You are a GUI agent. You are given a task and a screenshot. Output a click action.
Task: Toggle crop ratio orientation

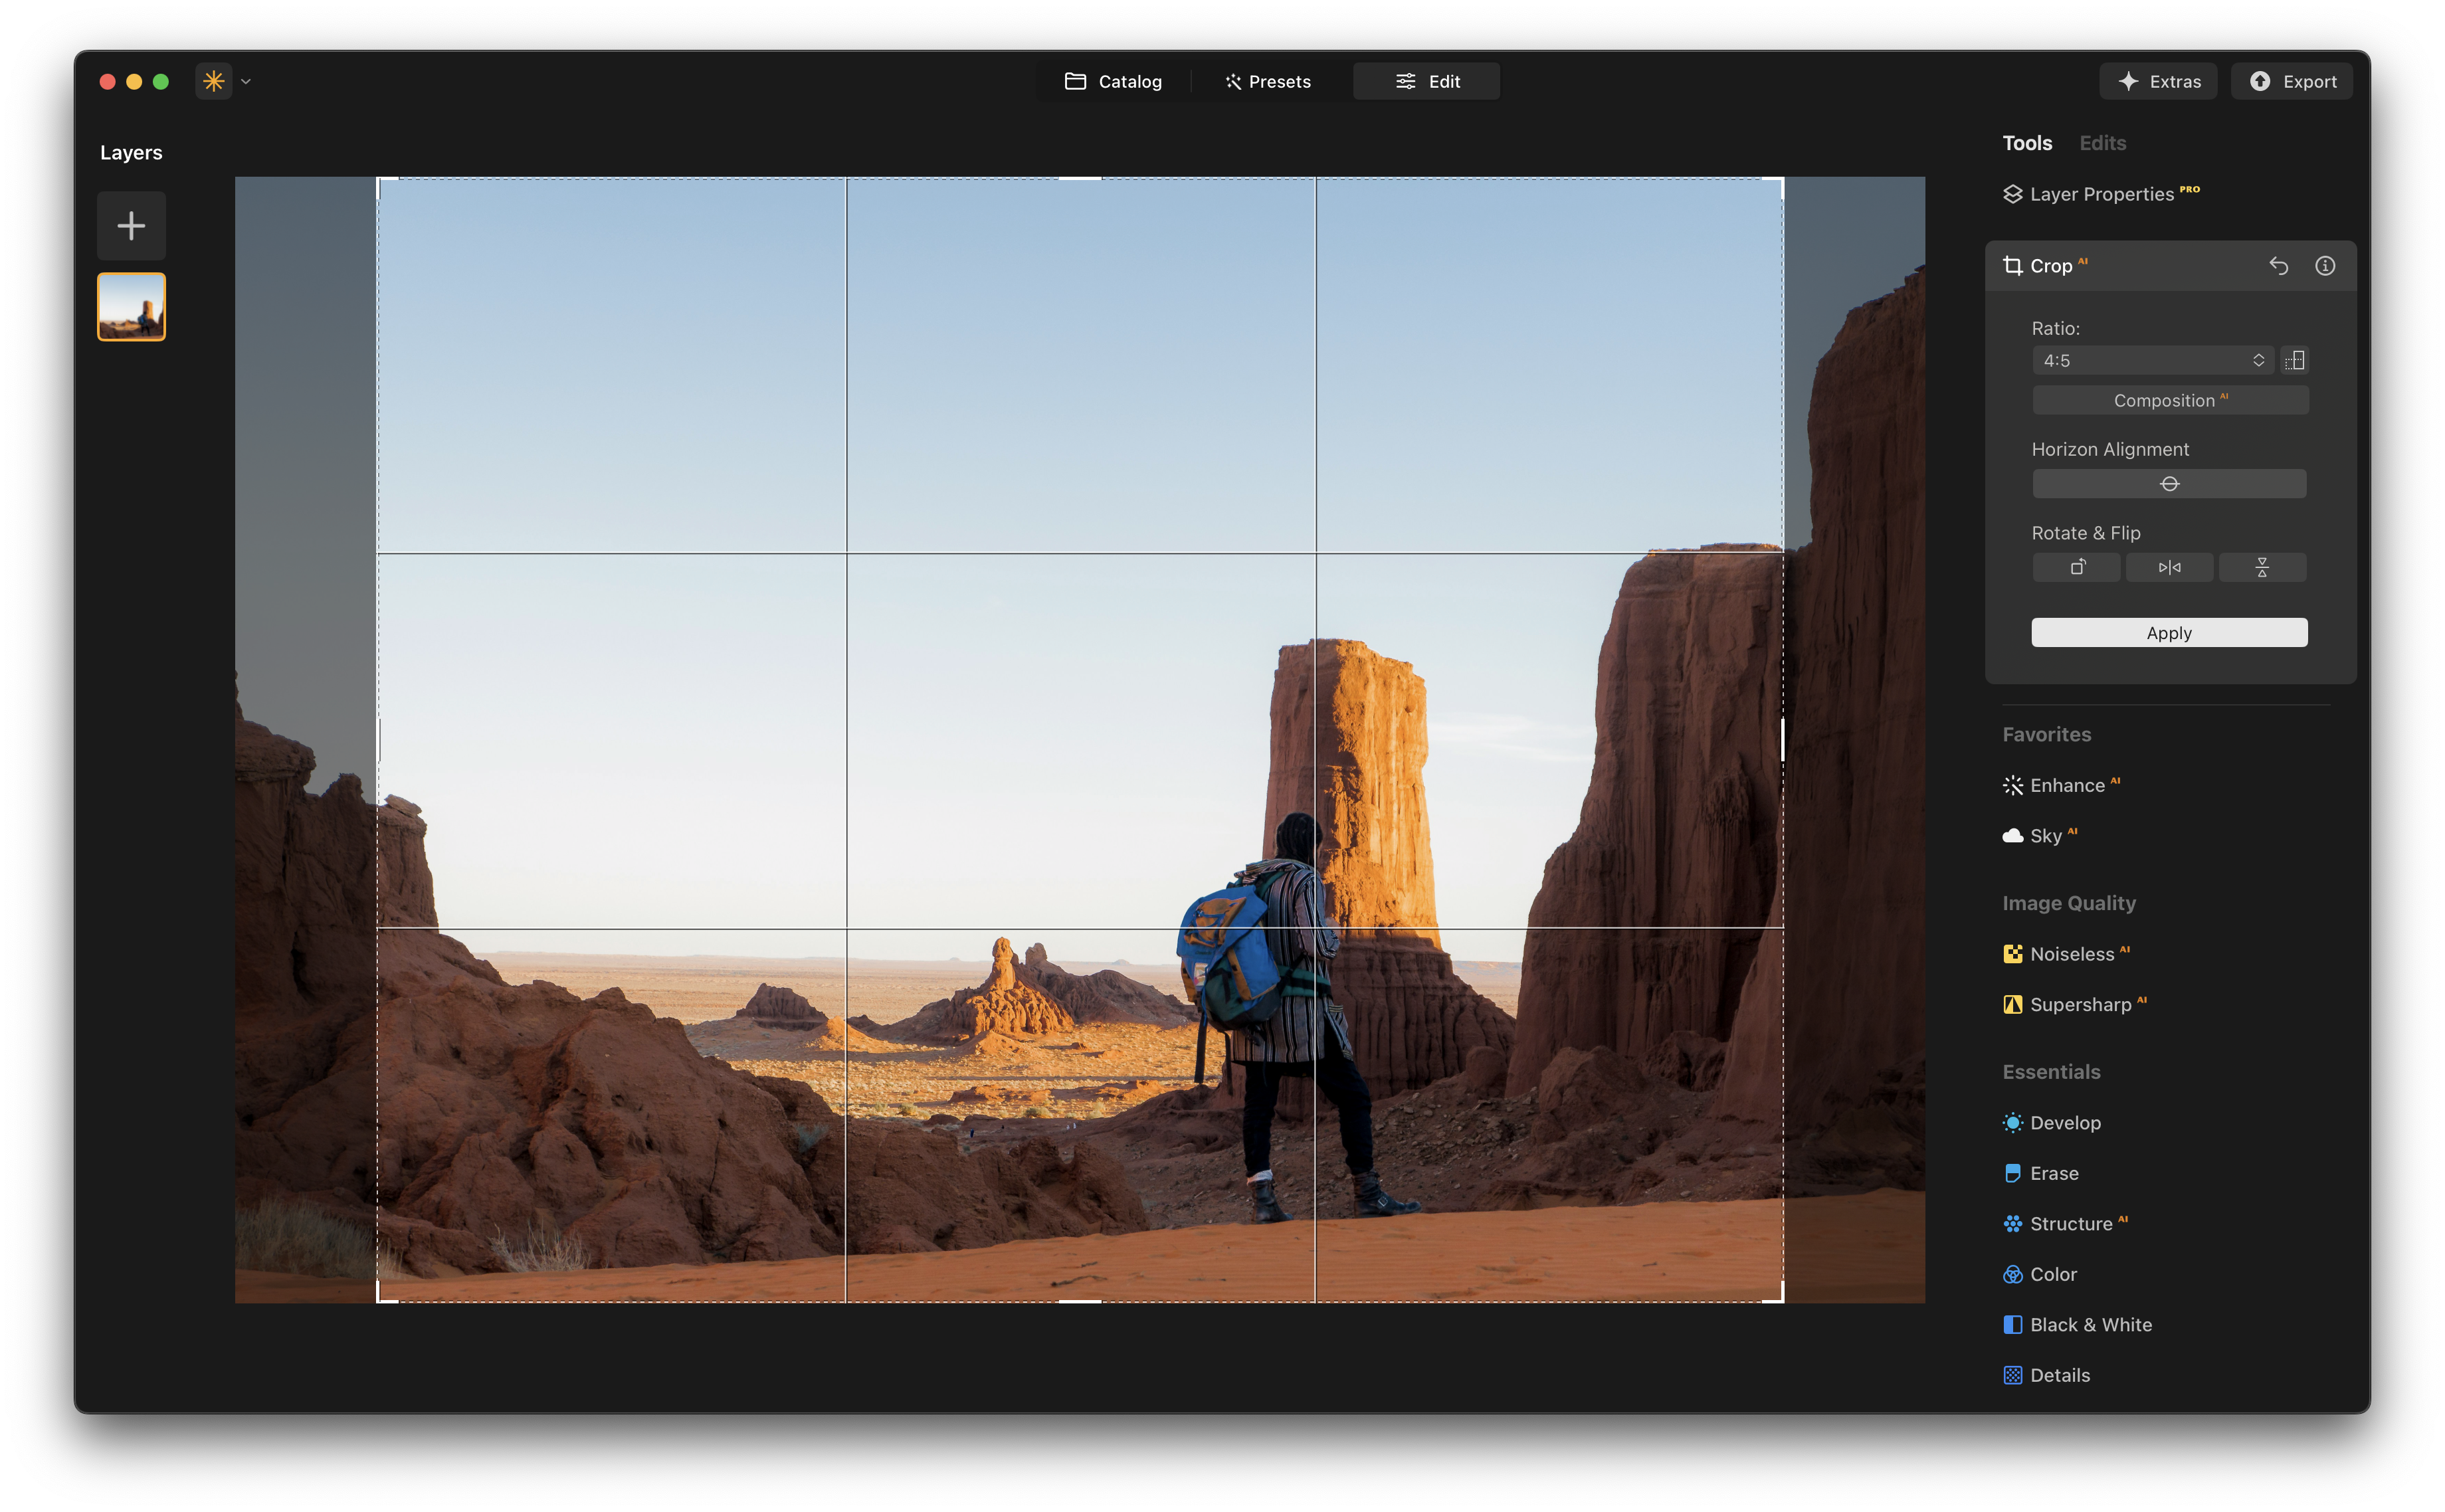pyautogui.click(x=2295, y=360)
